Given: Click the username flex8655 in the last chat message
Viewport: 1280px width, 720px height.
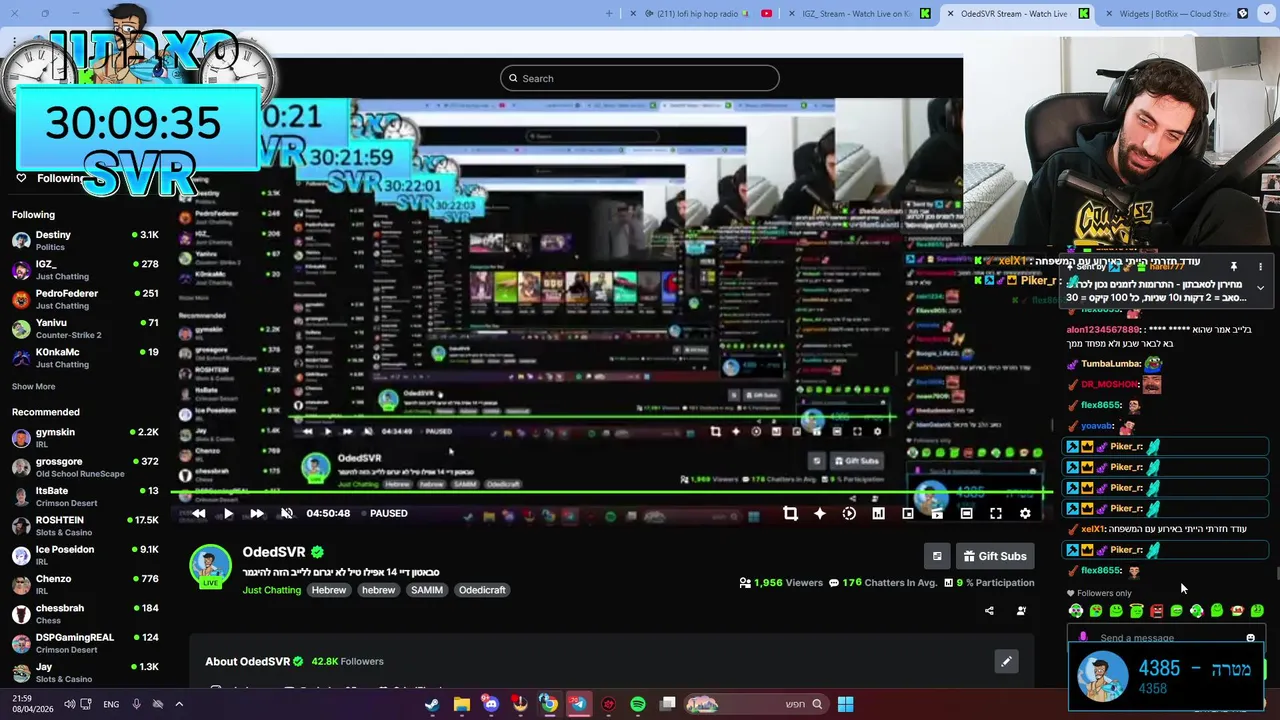Looking at the screenshot, I should pos(1101,570).
